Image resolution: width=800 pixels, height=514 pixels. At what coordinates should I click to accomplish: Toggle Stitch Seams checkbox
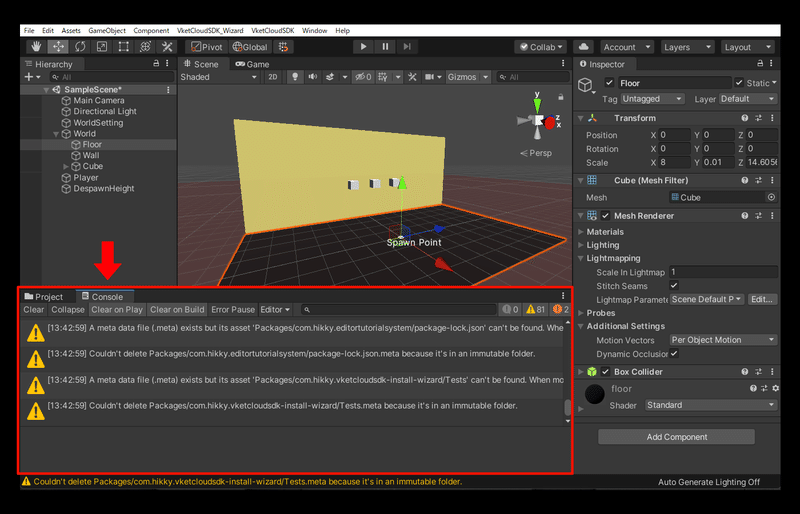pos(674,285)
